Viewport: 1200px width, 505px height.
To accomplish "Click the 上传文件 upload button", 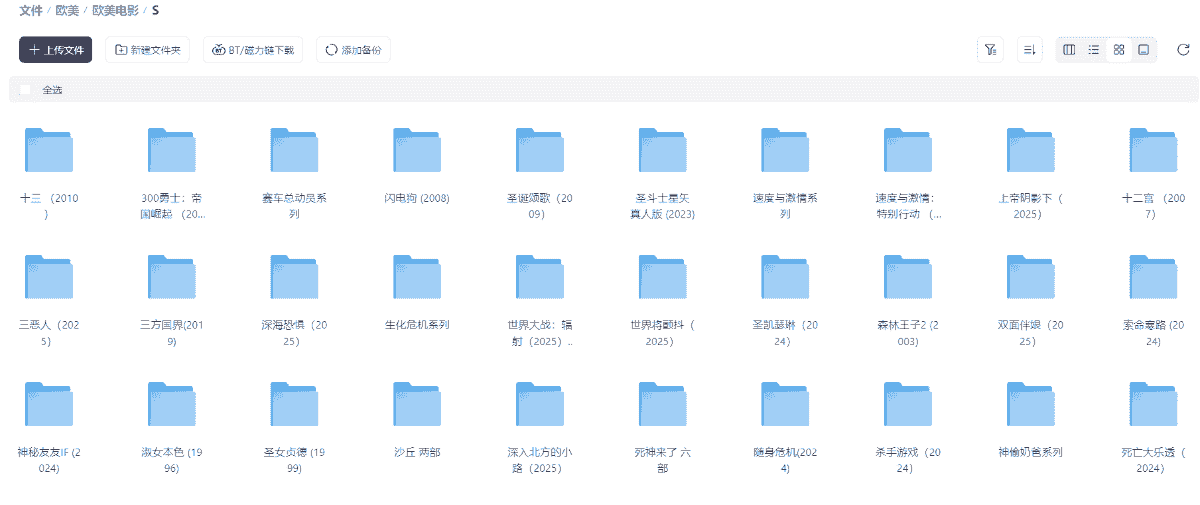I will tap(55, 50).
